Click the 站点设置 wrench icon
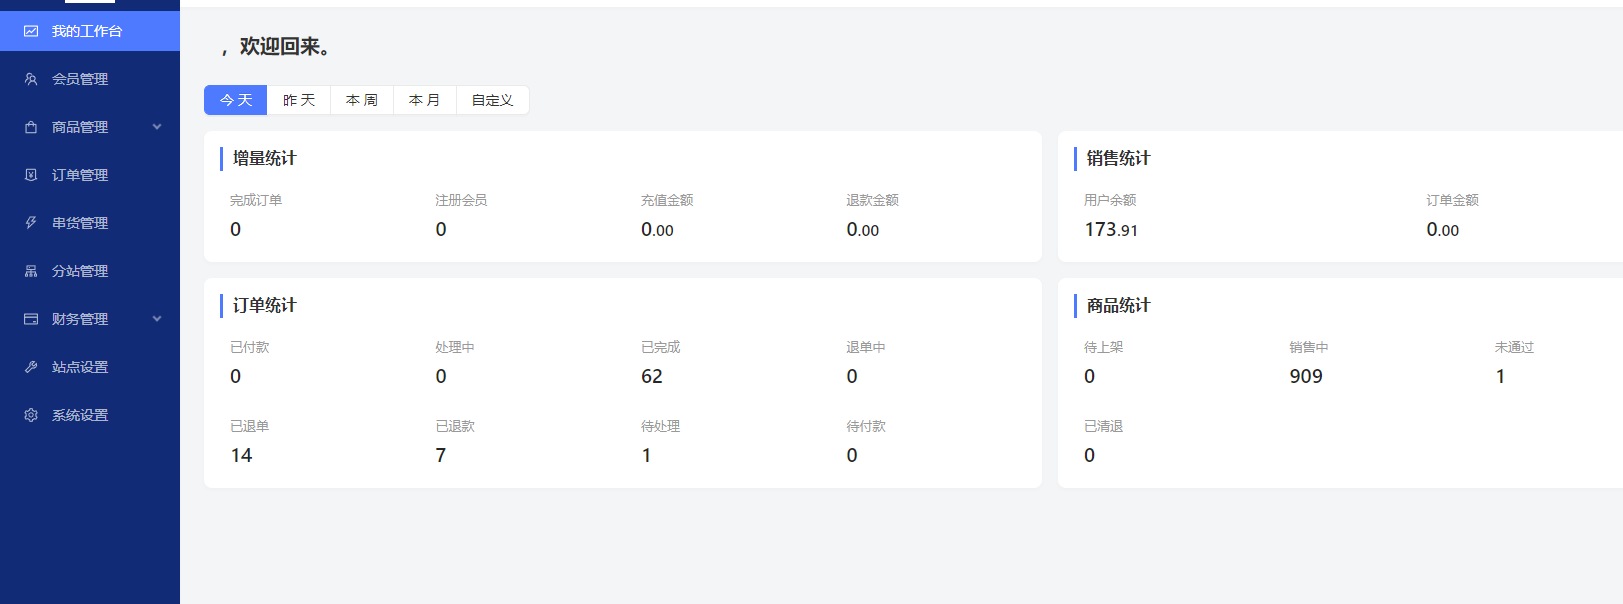The width and height of the screenshot is (1623, 604). (x=31, y=367)
